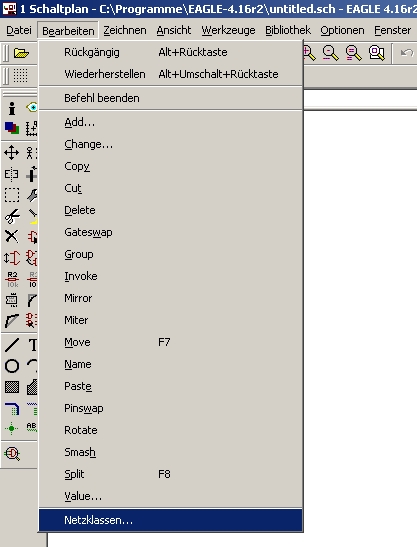Choose Add... from the Bearbeiten menu
This screenshot has width=417, height=547.
(171, 122)
